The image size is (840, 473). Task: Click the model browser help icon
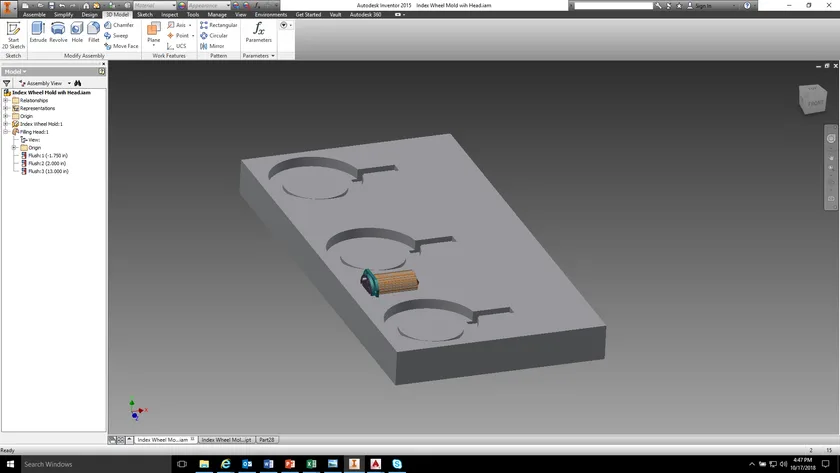[101, 71]
